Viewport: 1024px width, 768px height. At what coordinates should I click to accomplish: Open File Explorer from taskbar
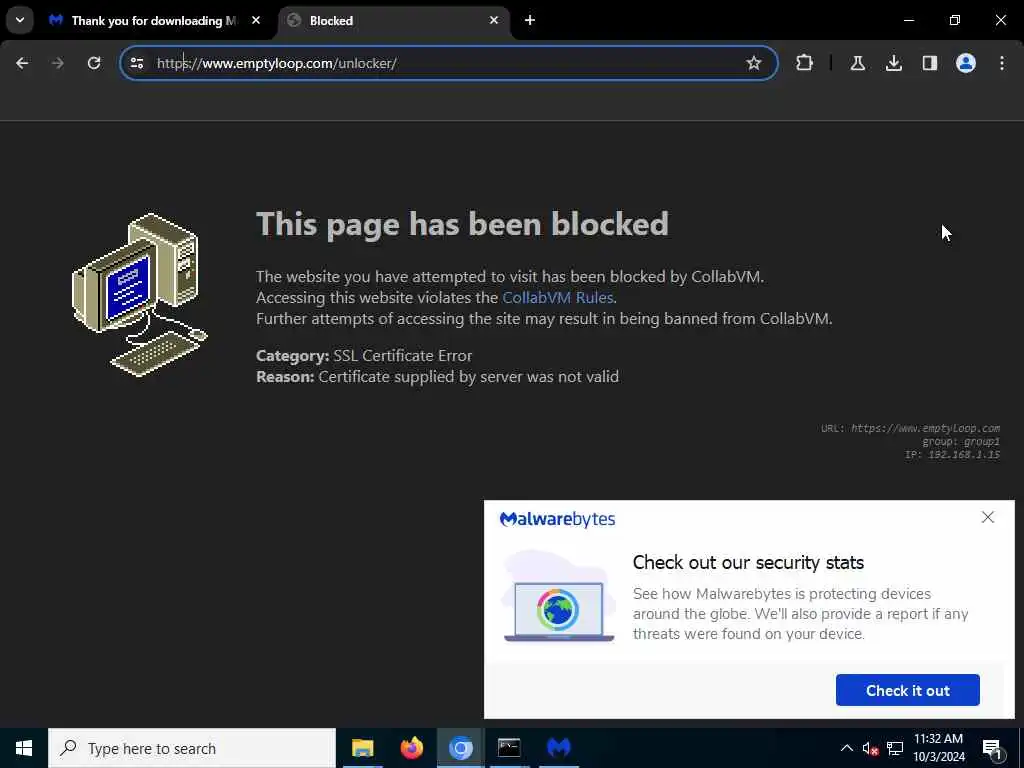362,748
